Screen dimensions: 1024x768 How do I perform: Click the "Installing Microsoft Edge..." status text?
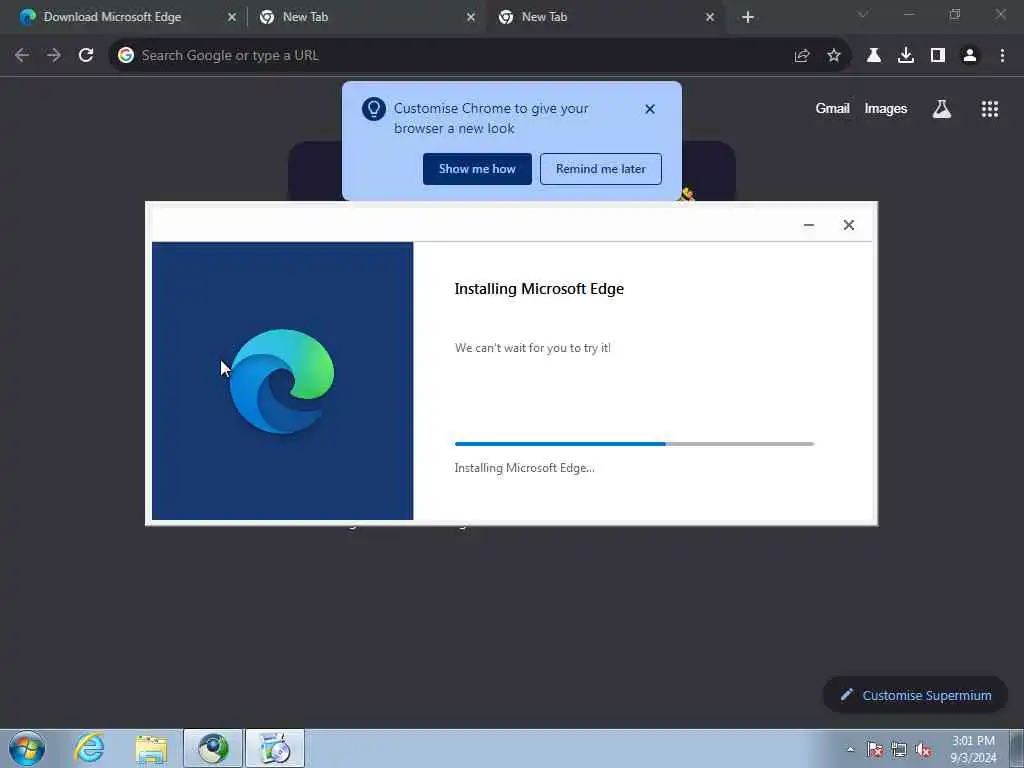click(524, 468)
